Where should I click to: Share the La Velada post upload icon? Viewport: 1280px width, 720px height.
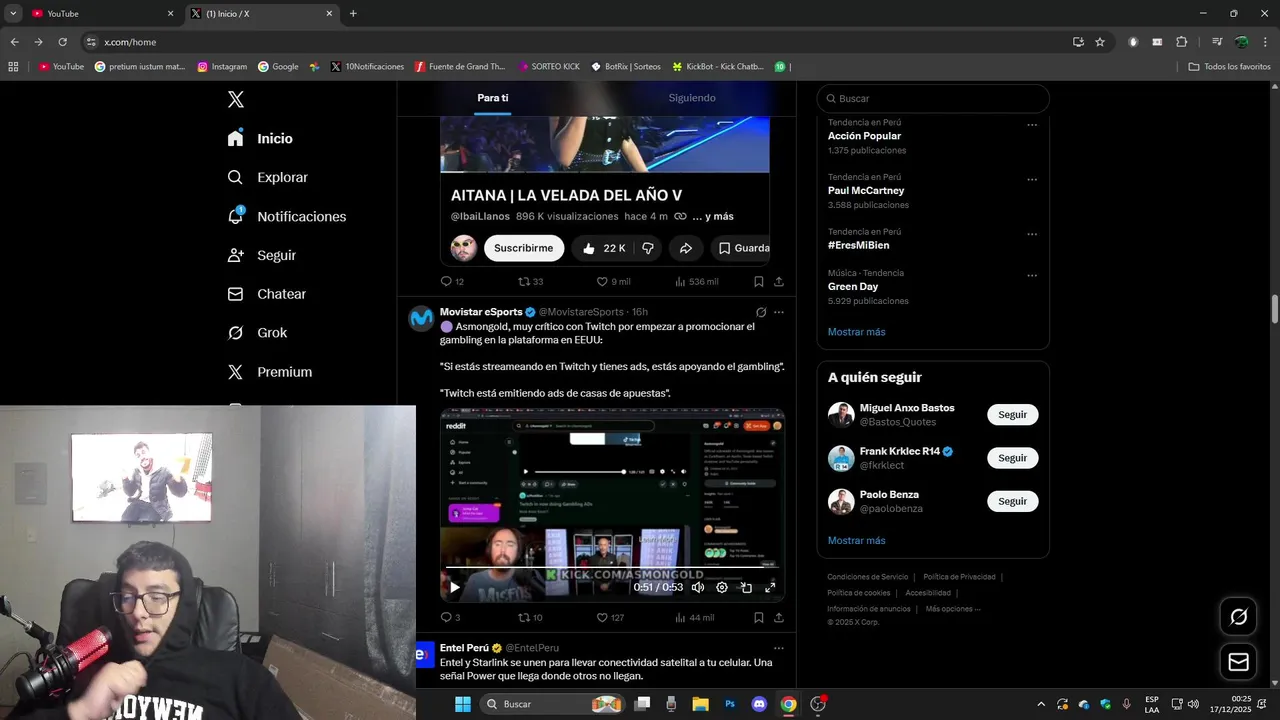pyautogui.click(x=779, y=282)
